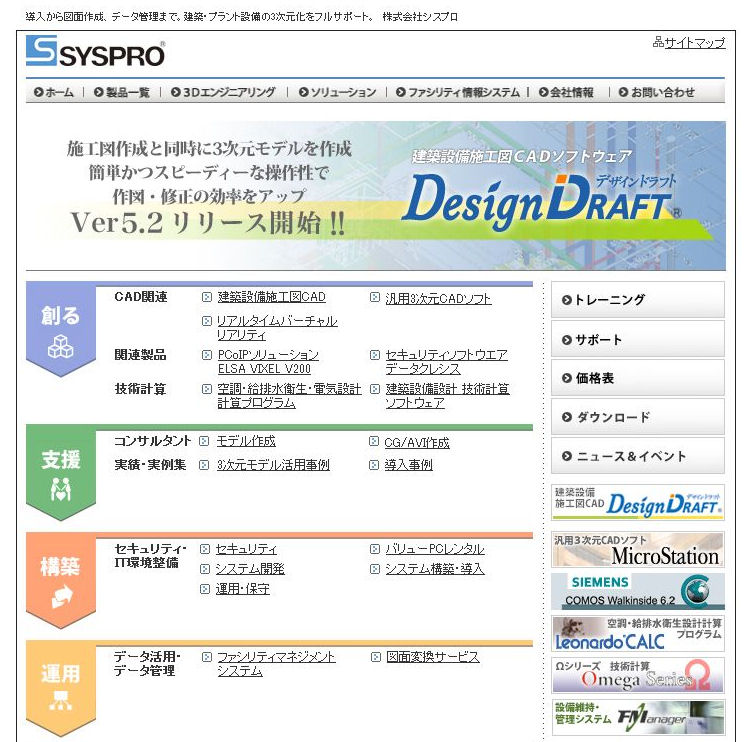Click the 運用 category network icon
Image resolution: width=753 pixels, height=742 pixels.
61,701
